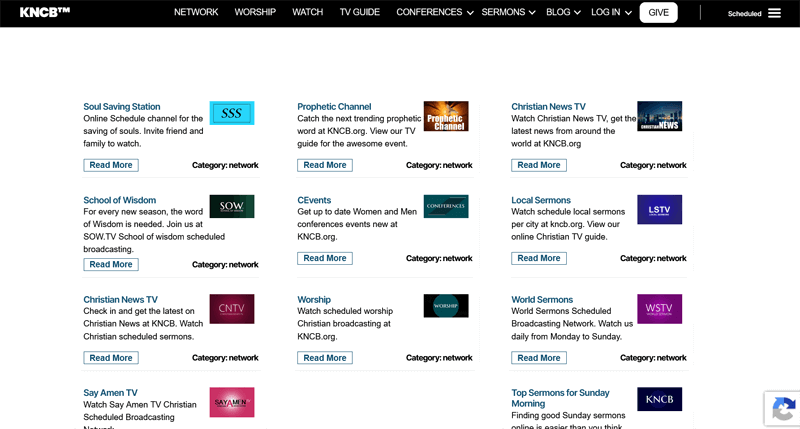Click the KNCB site logo
The image size is (800, 429).
(45, 12)
